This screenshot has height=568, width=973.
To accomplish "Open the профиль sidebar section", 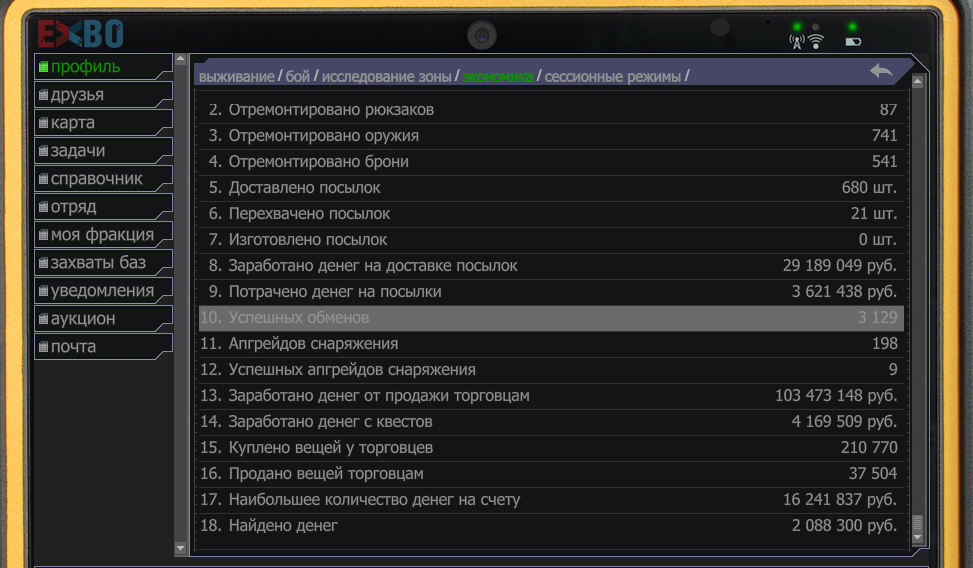I will pos(103,66).
